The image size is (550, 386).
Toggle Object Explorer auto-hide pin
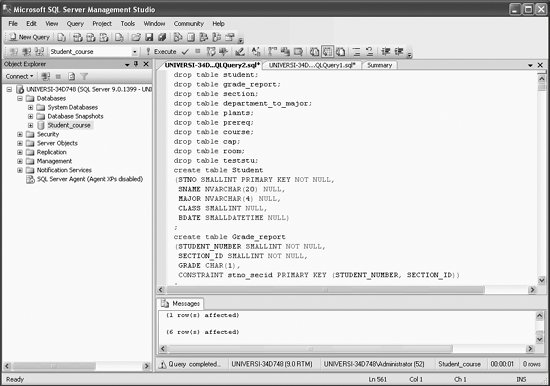[136, 64]
